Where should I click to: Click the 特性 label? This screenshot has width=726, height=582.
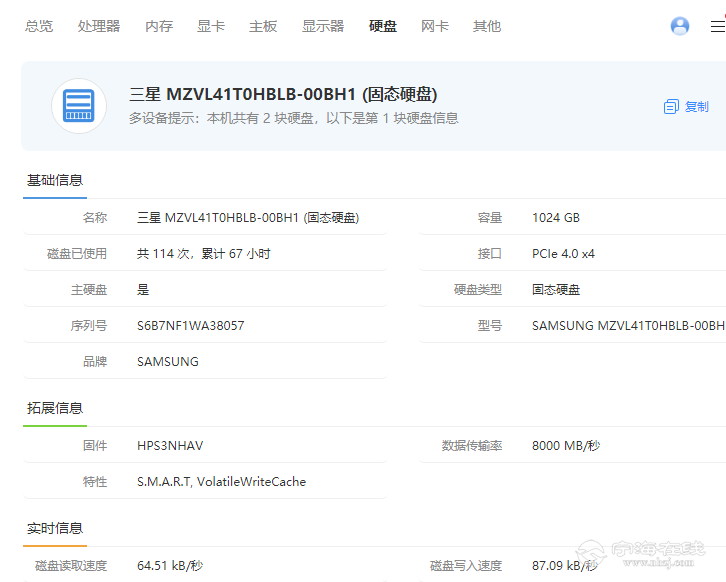[95, 482]
